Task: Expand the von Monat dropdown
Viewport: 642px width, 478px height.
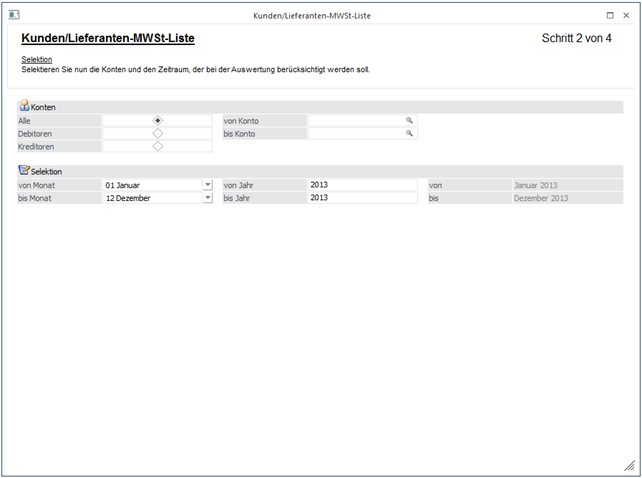Action: pos(207,185)
